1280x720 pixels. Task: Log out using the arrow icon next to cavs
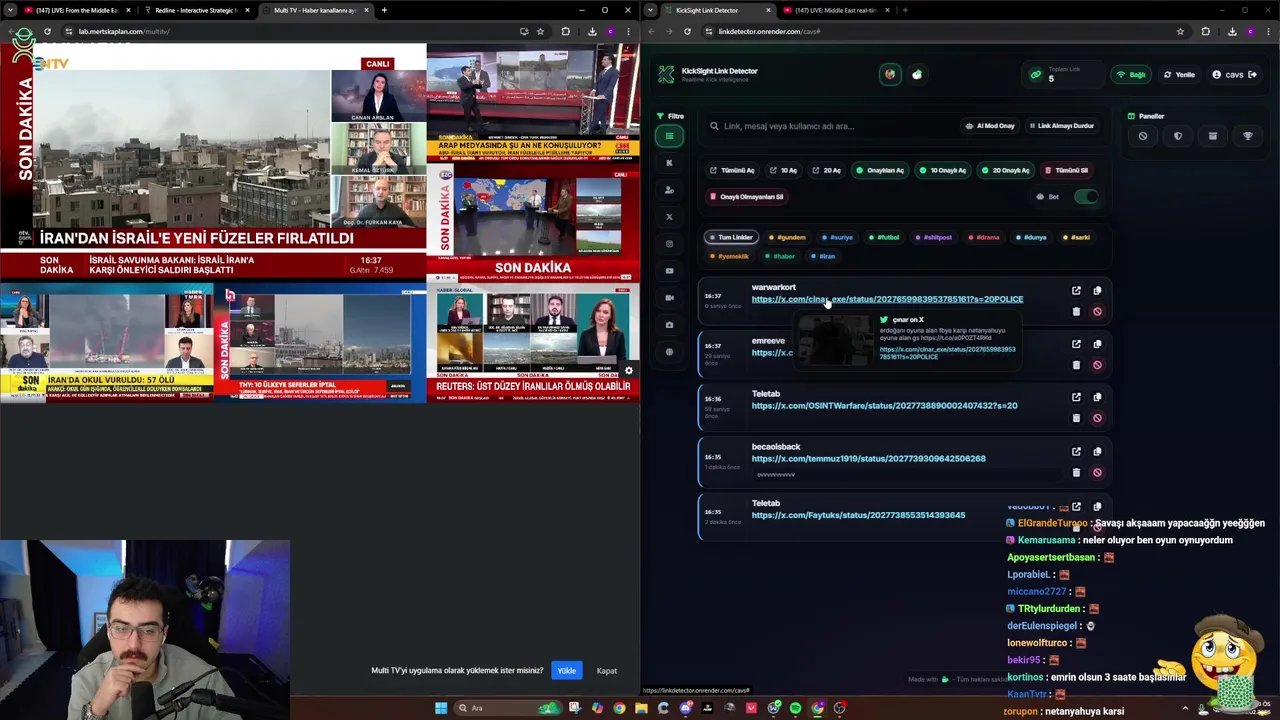[1252, 75]
